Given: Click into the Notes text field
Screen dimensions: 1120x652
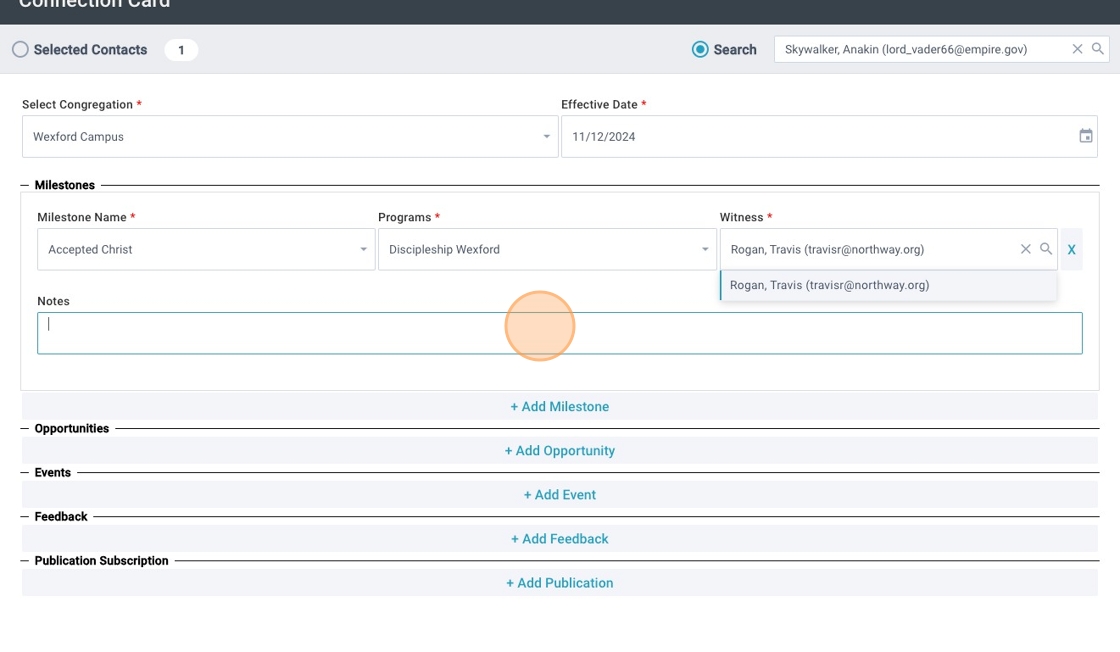Looking at the screenshot, I should (300, 333).
